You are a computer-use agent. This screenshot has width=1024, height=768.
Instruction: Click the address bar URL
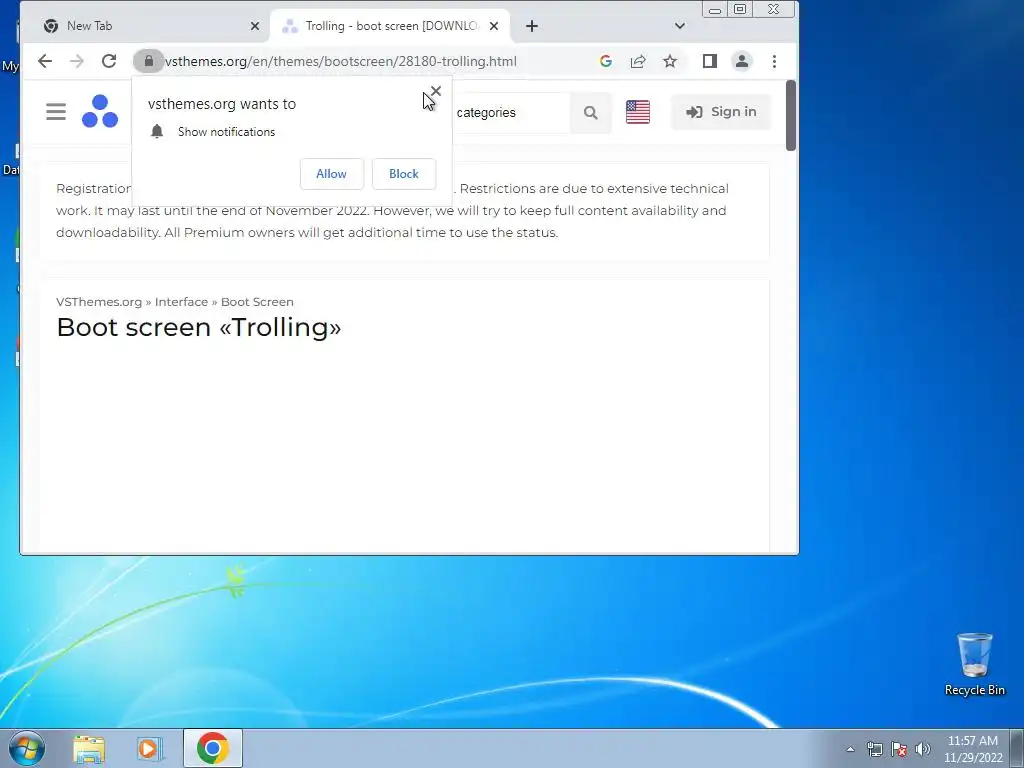[340, 61]
